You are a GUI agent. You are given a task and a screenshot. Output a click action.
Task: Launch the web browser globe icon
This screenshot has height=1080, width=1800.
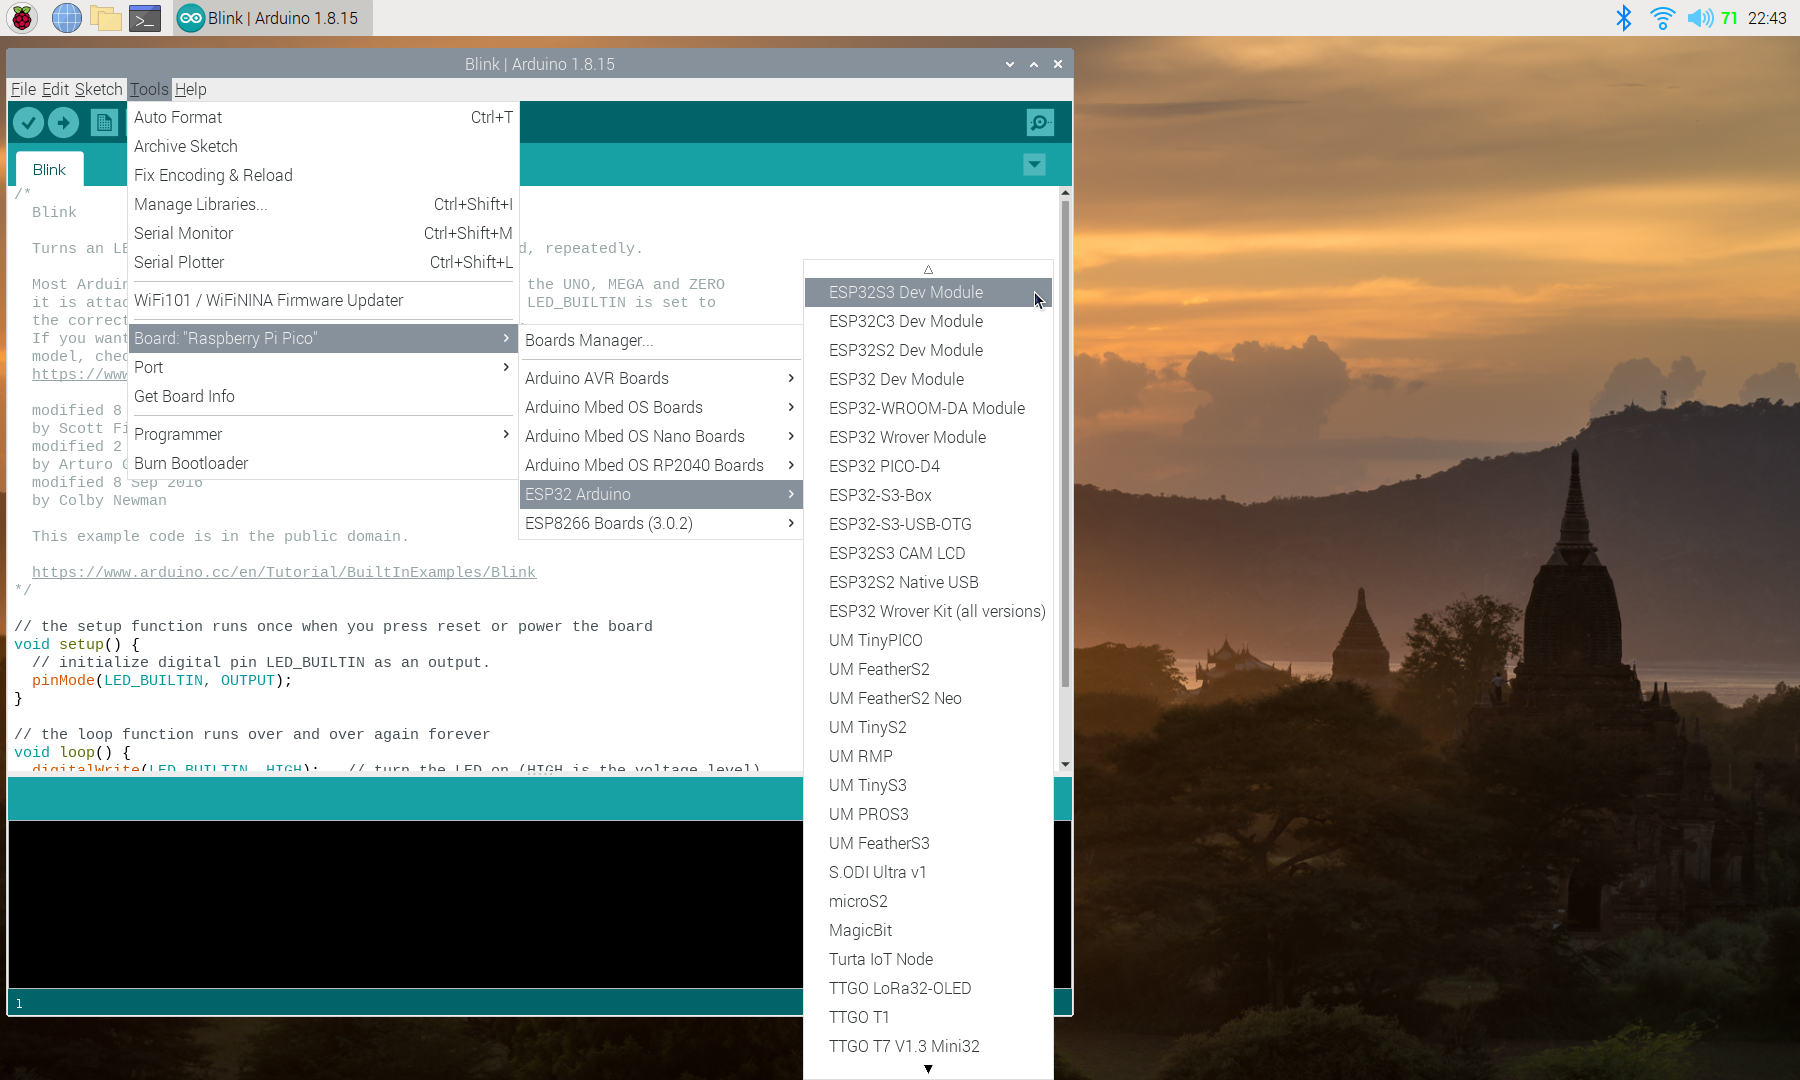point(67,18)
